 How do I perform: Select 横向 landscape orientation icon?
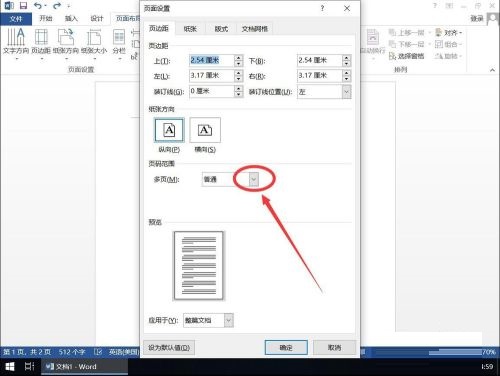click(205, 130)
